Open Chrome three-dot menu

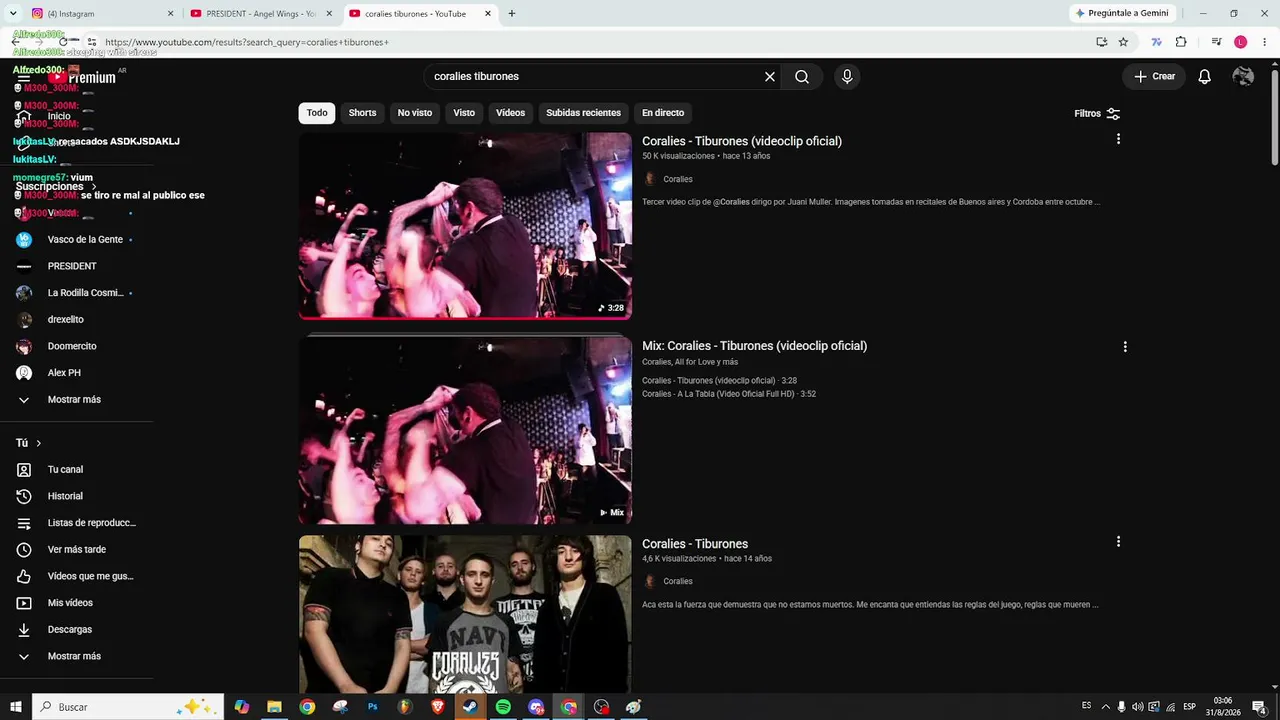(1265, 42)
